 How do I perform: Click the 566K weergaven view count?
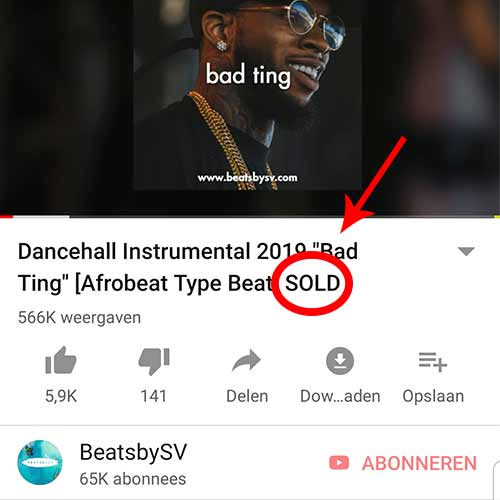(79, 317)
